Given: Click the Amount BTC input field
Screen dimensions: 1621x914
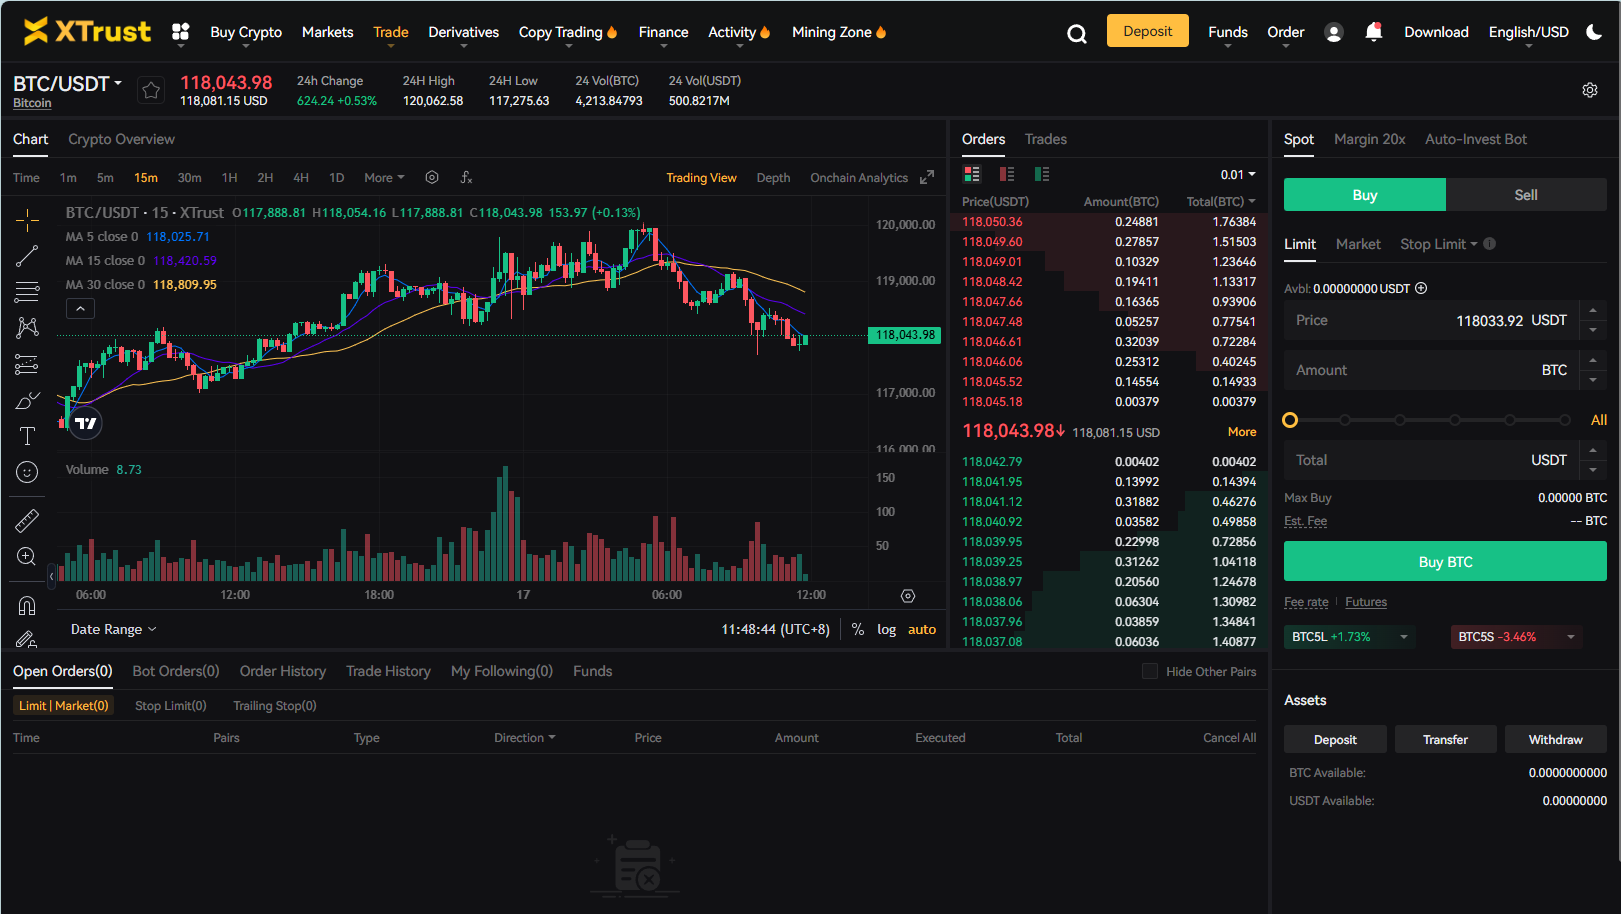Looking at the screenshot, I should (x=1431, y=370).
